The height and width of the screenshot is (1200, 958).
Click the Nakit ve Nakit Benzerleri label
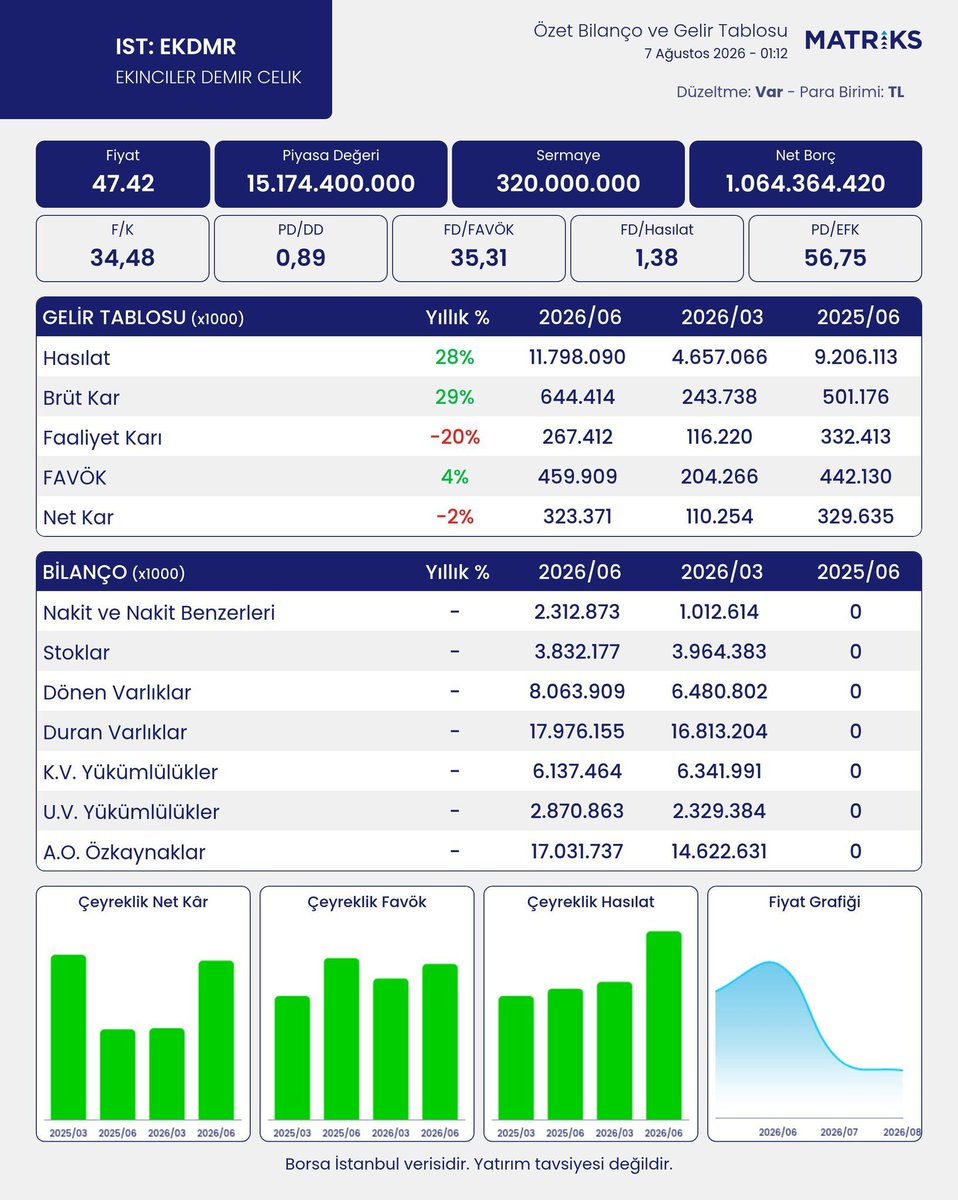159,612
